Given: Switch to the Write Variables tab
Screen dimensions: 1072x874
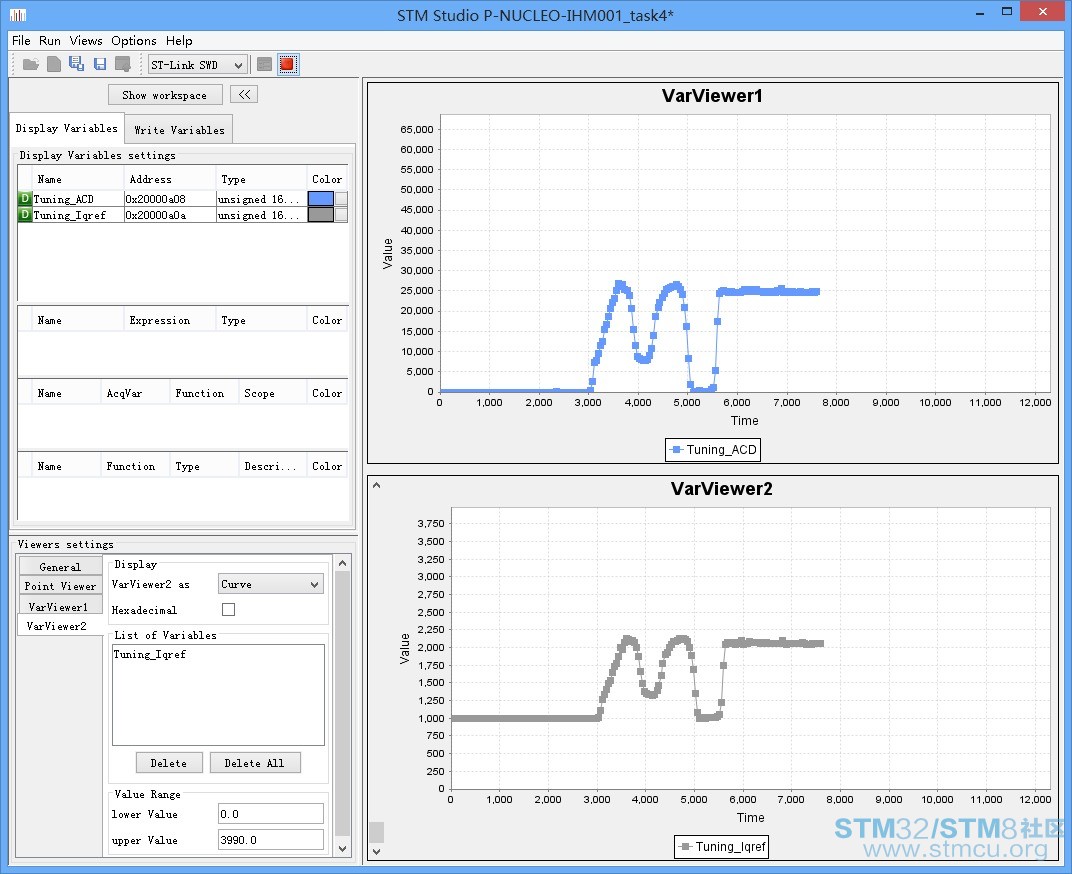Looking at the screenshot, I should coord(179,130).
